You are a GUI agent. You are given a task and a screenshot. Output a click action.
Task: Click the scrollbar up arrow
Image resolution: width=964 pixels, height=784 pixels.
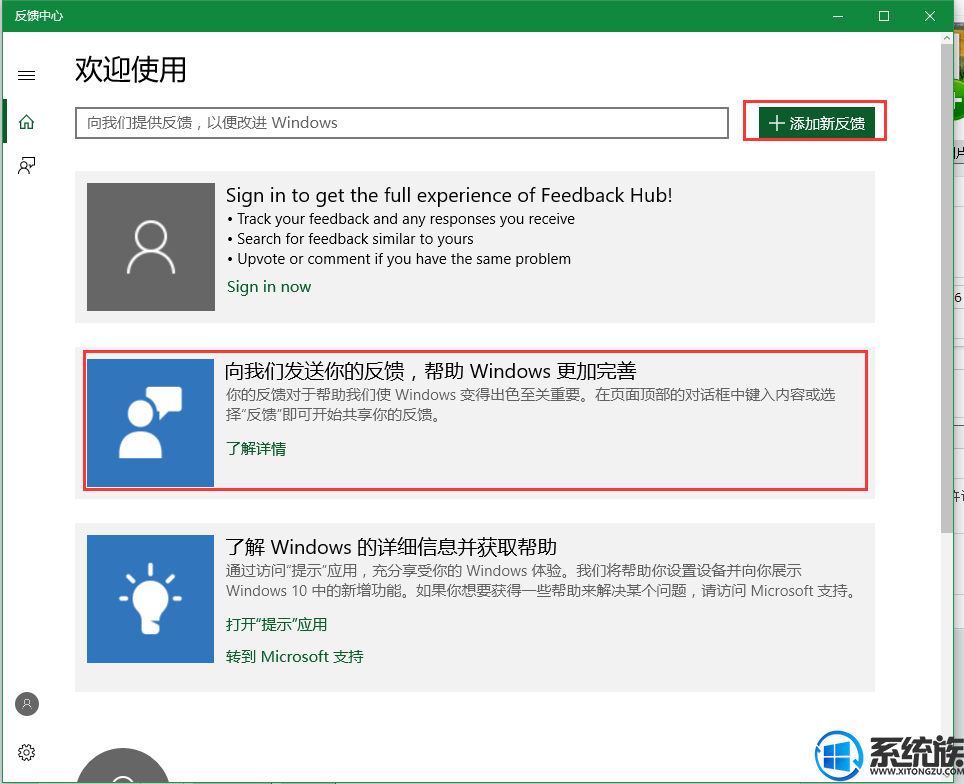pyautogui.click(x=946, y=38)
